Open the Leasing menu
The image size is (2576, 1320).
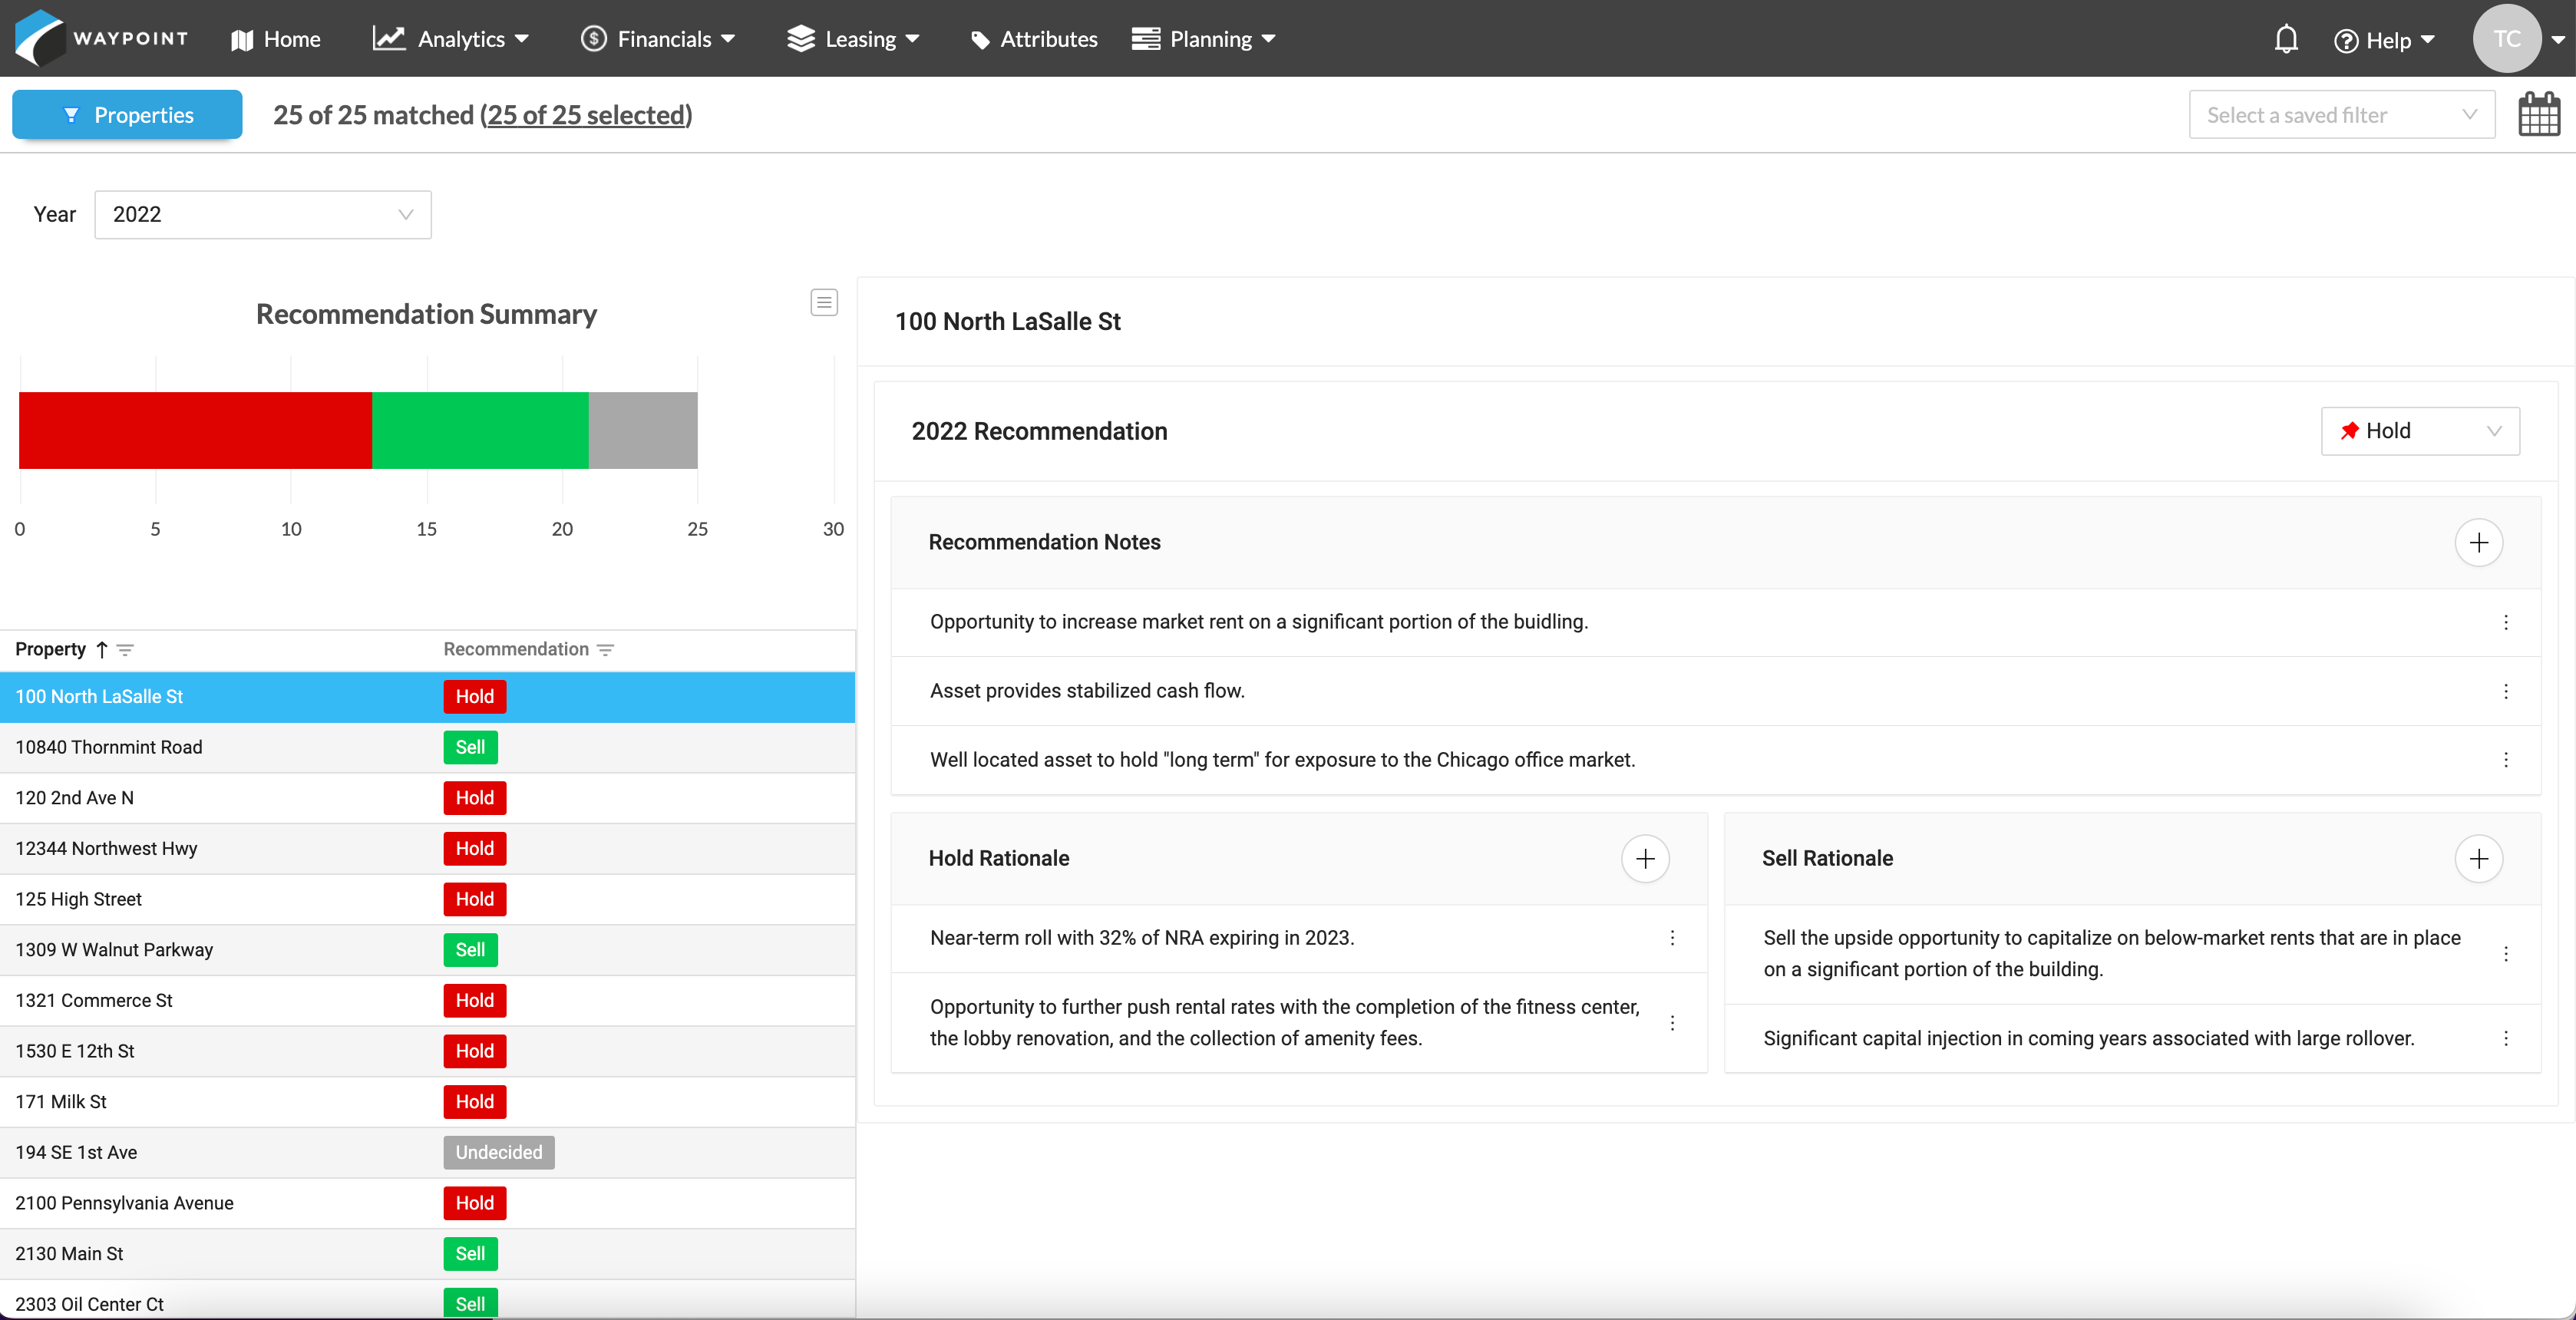(x=853, y=39)
